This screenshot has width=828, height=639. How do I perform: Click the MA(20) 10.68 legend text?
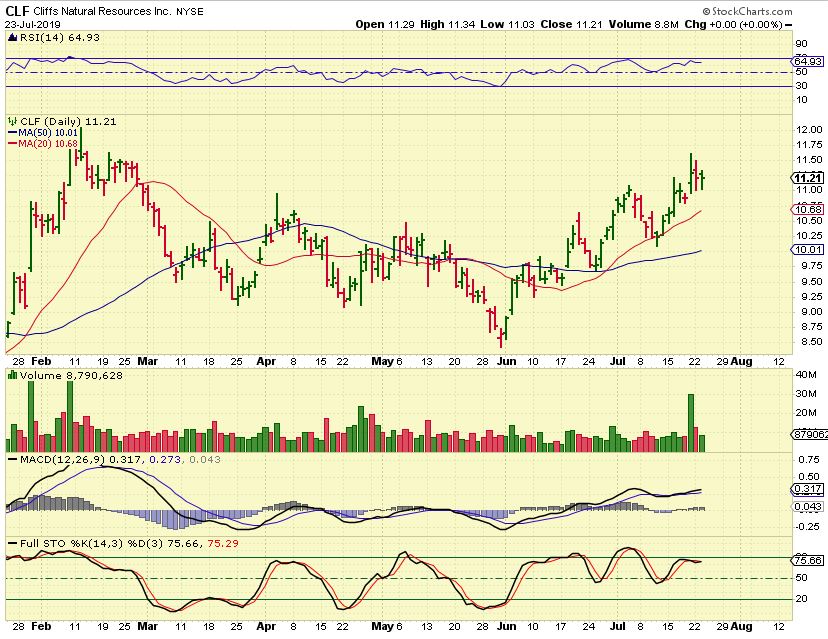click(x=48, y=144)
